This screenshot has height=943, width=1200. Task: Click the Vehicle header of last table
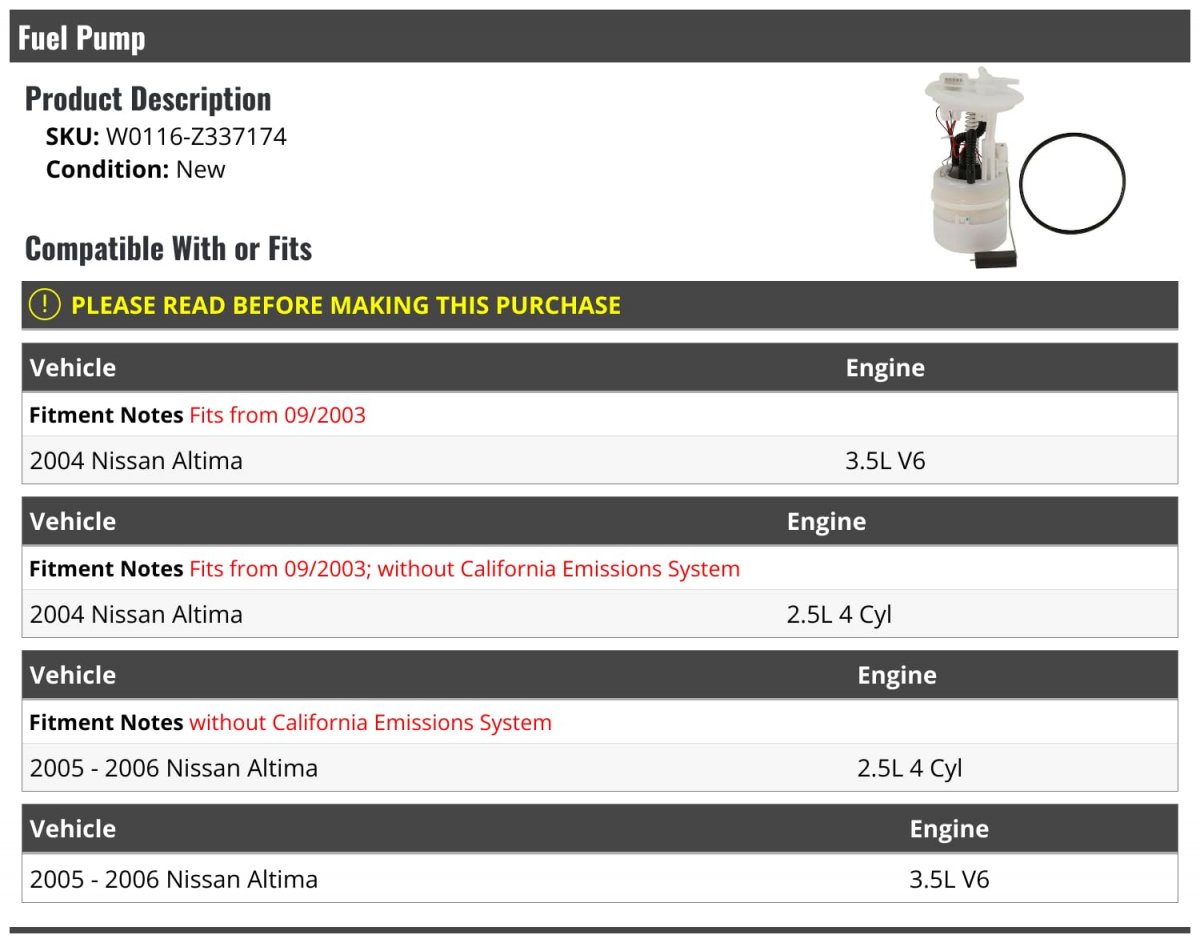[73, 828]
